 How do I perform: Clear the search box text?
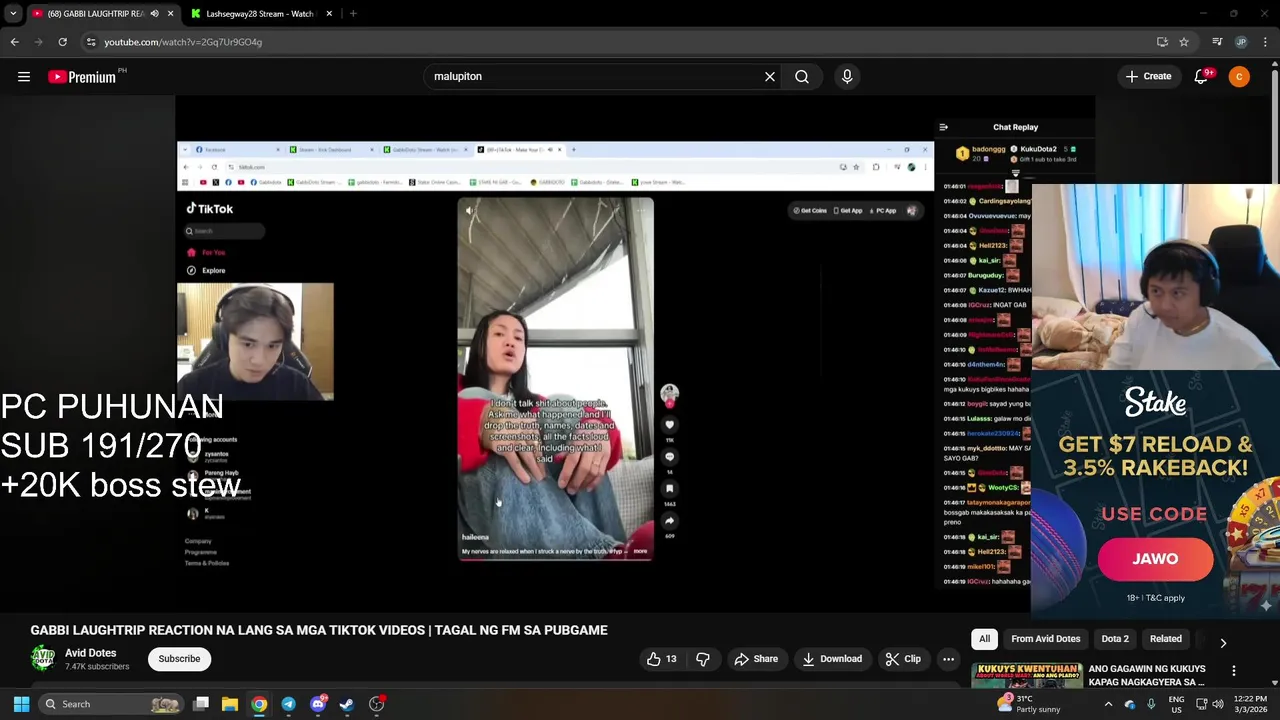click(x=770, y=77)
